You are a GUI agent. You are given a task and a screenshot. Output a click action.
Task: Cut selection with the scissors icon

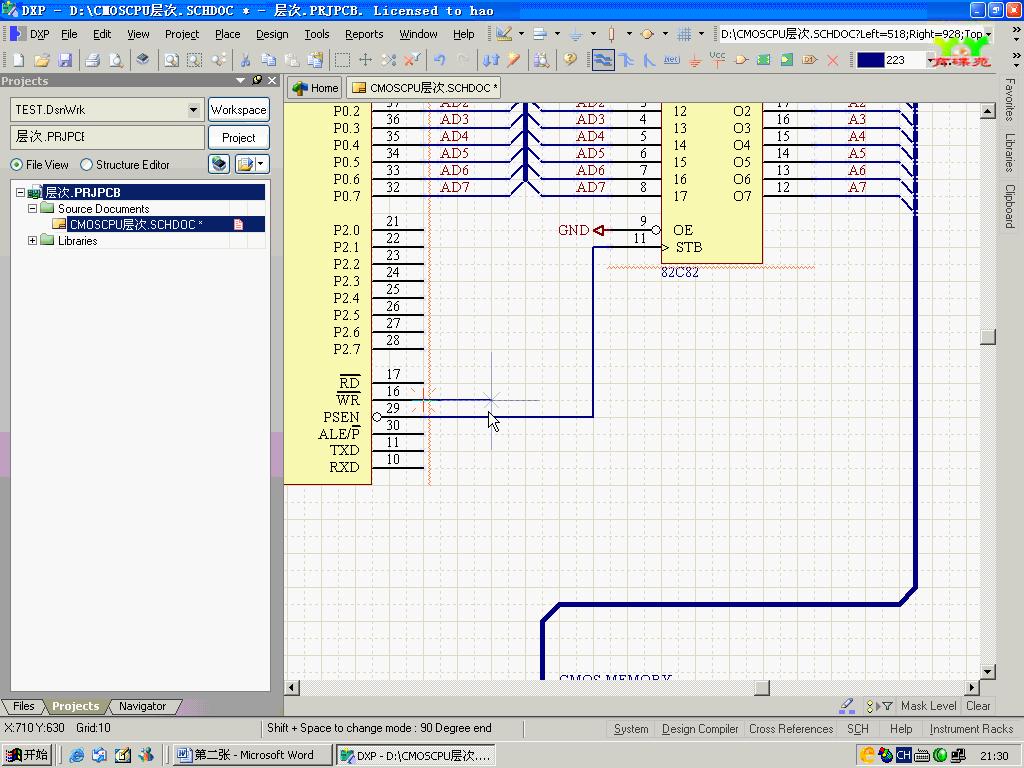(245, 60)
